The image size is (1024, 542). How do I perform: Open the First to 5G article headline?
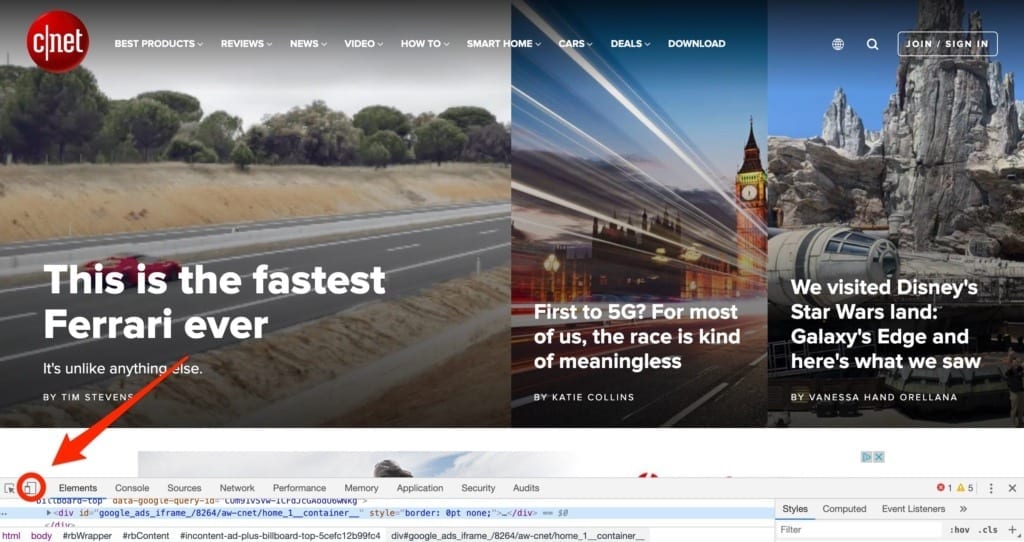[637, 336]
